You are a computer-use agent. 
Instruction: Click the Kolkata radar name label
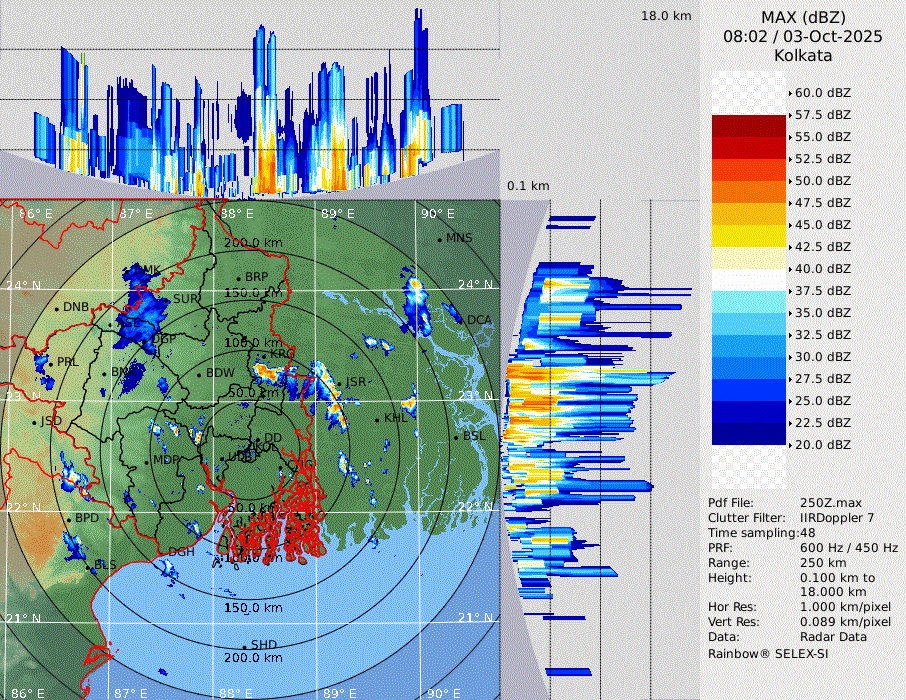point(802,55)
